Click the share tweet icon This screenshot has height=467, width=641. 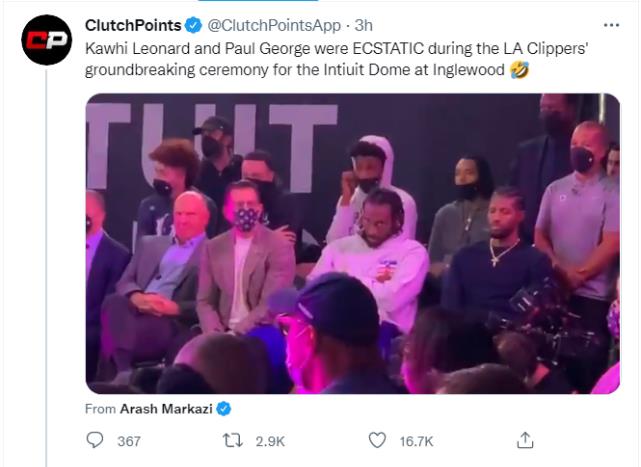[523, 440]
